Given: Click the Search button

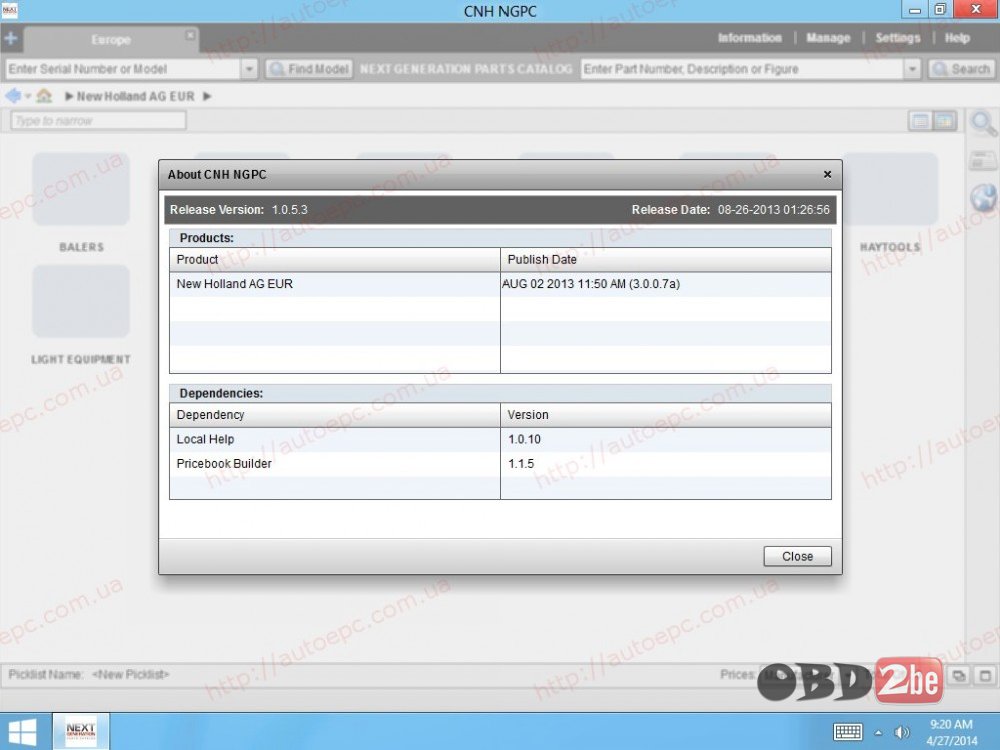Looking at the screenshot, I should [960, 69].
